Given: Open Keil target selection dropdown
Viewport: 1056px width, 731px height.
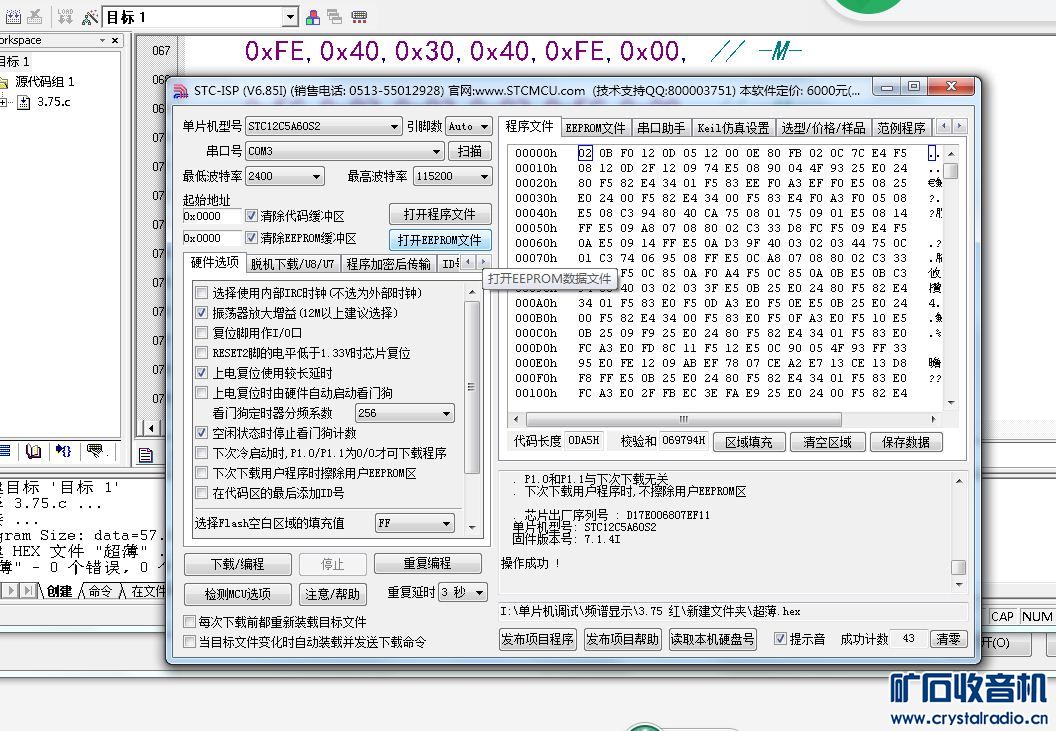Looking at the screenshot, I should pyautogui.click(x=290, y=17).
